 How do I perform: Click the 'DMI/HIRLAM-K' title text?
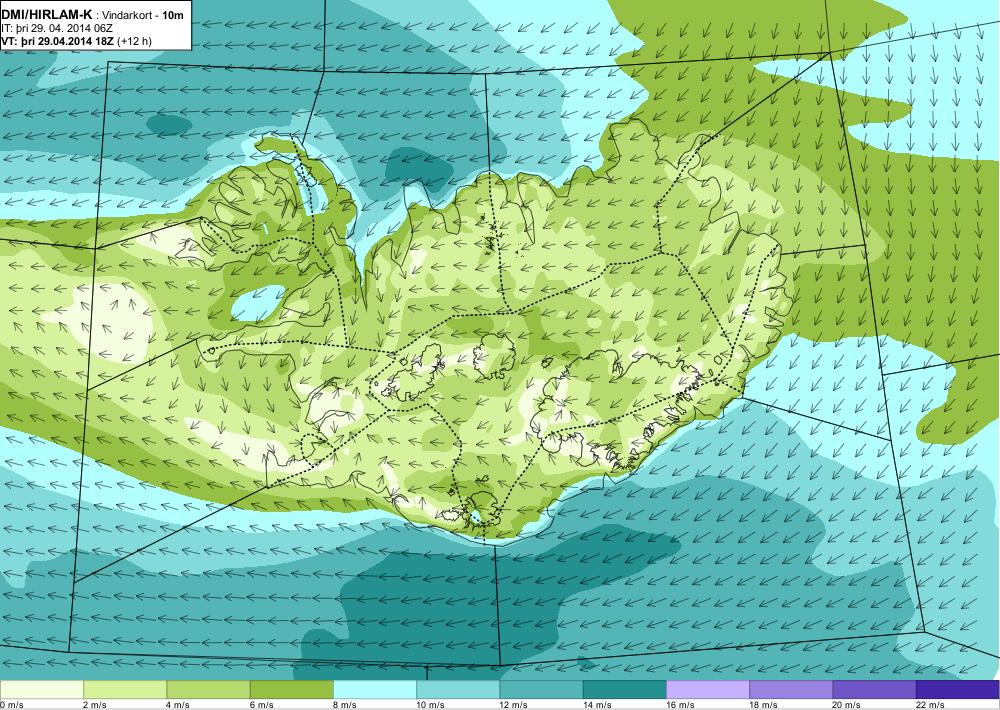[47, 15]
